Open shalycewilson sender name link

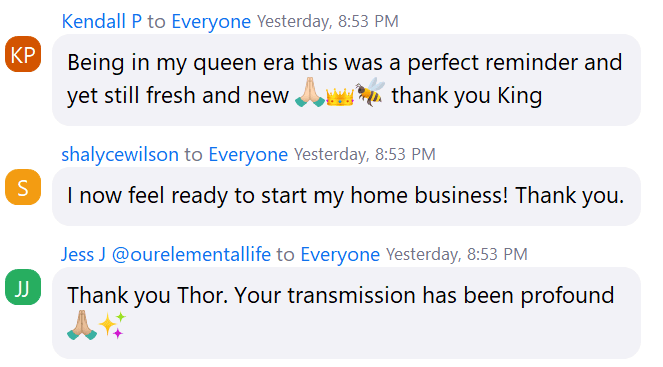pos(120,154)
